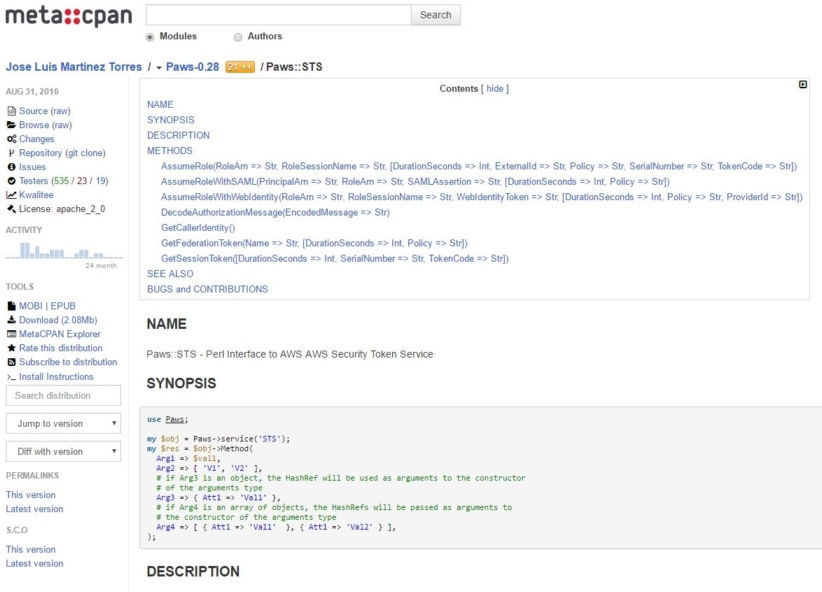The height and width of the screenshot is (592, 822).
Task: Click the Install Instructions terminal icon
Action: 12,377
